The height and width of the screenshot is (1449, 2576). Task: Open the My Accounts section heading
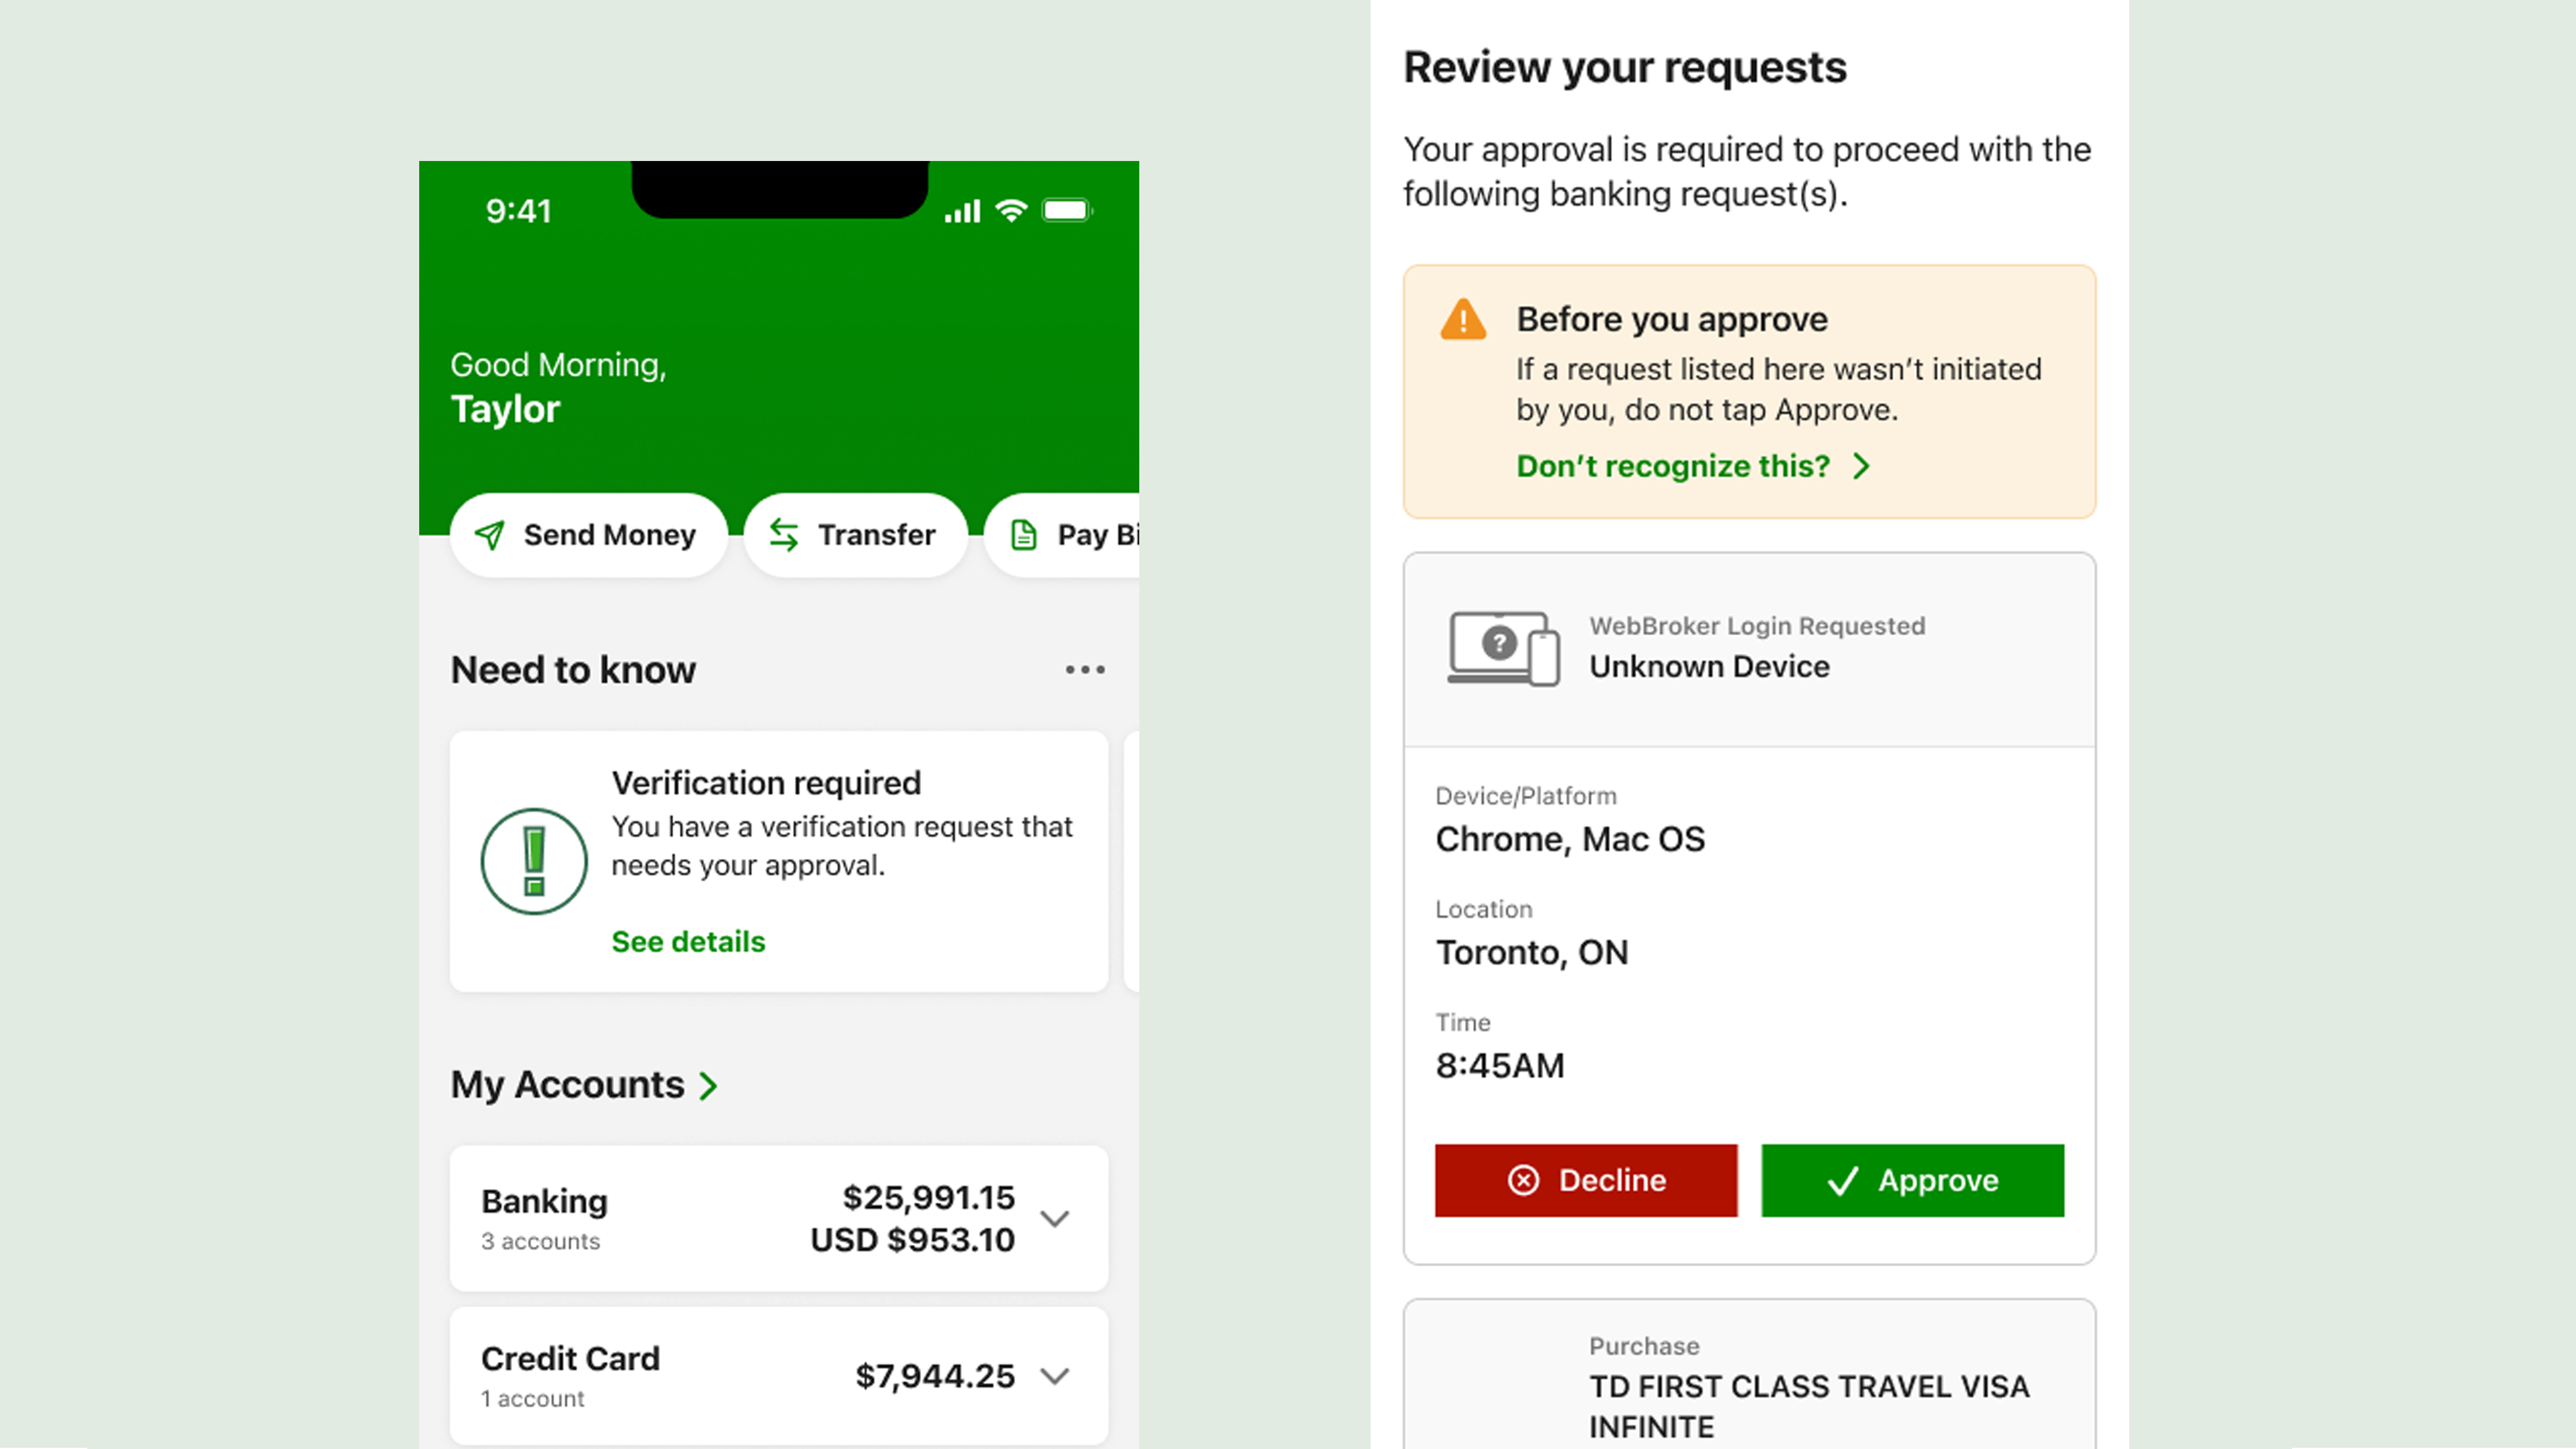[567, 1085]
